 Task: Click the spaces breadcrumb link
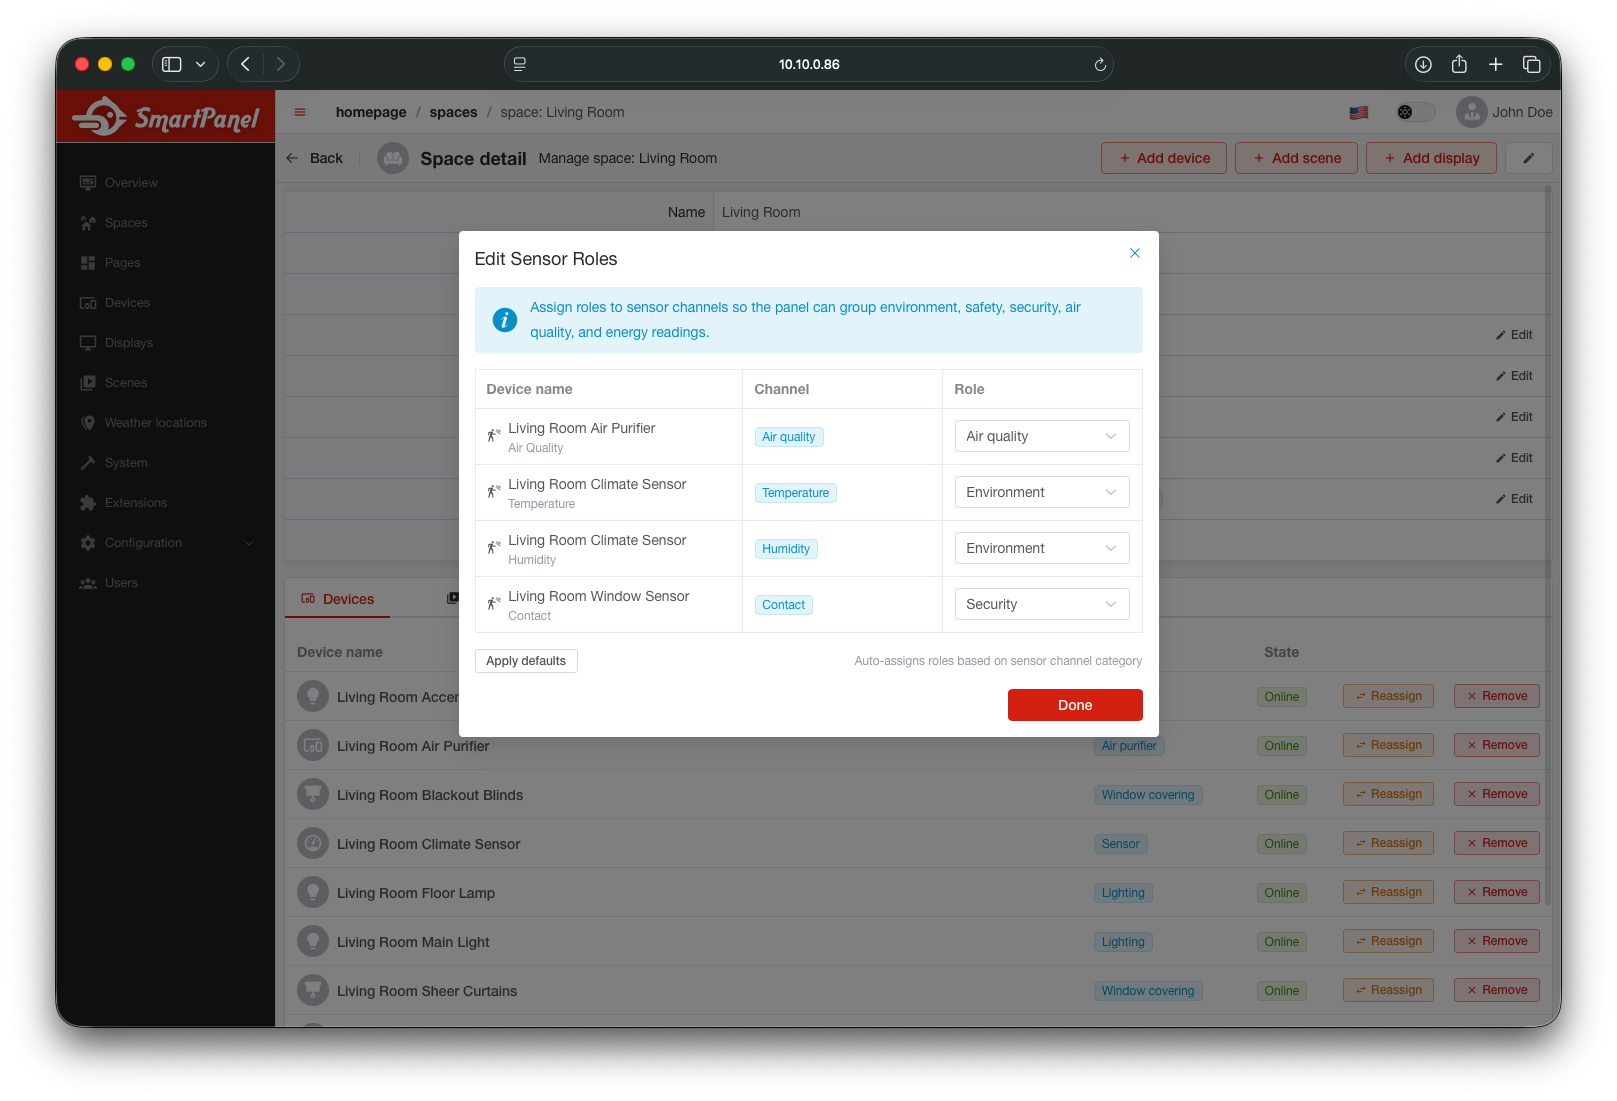(453, 112)
